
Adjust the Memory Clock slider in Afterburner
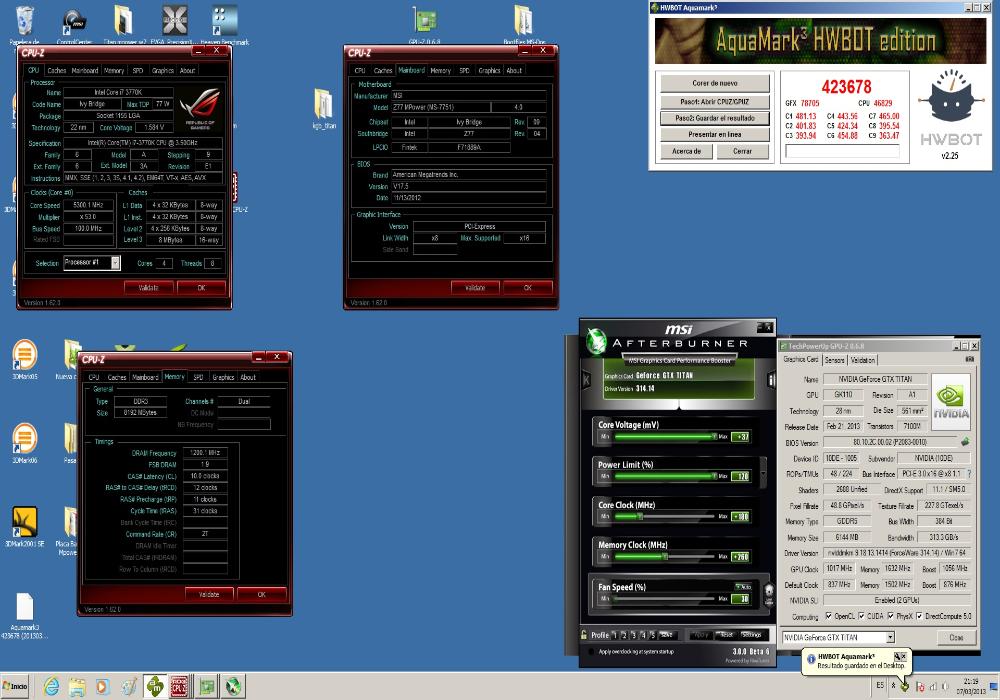[x=663, y=557]
